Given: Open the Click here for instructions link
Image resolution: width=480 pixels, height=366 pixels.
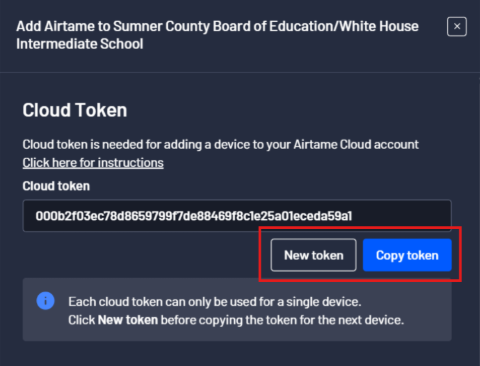Looking at the screenshot, I should coord(93,163).
